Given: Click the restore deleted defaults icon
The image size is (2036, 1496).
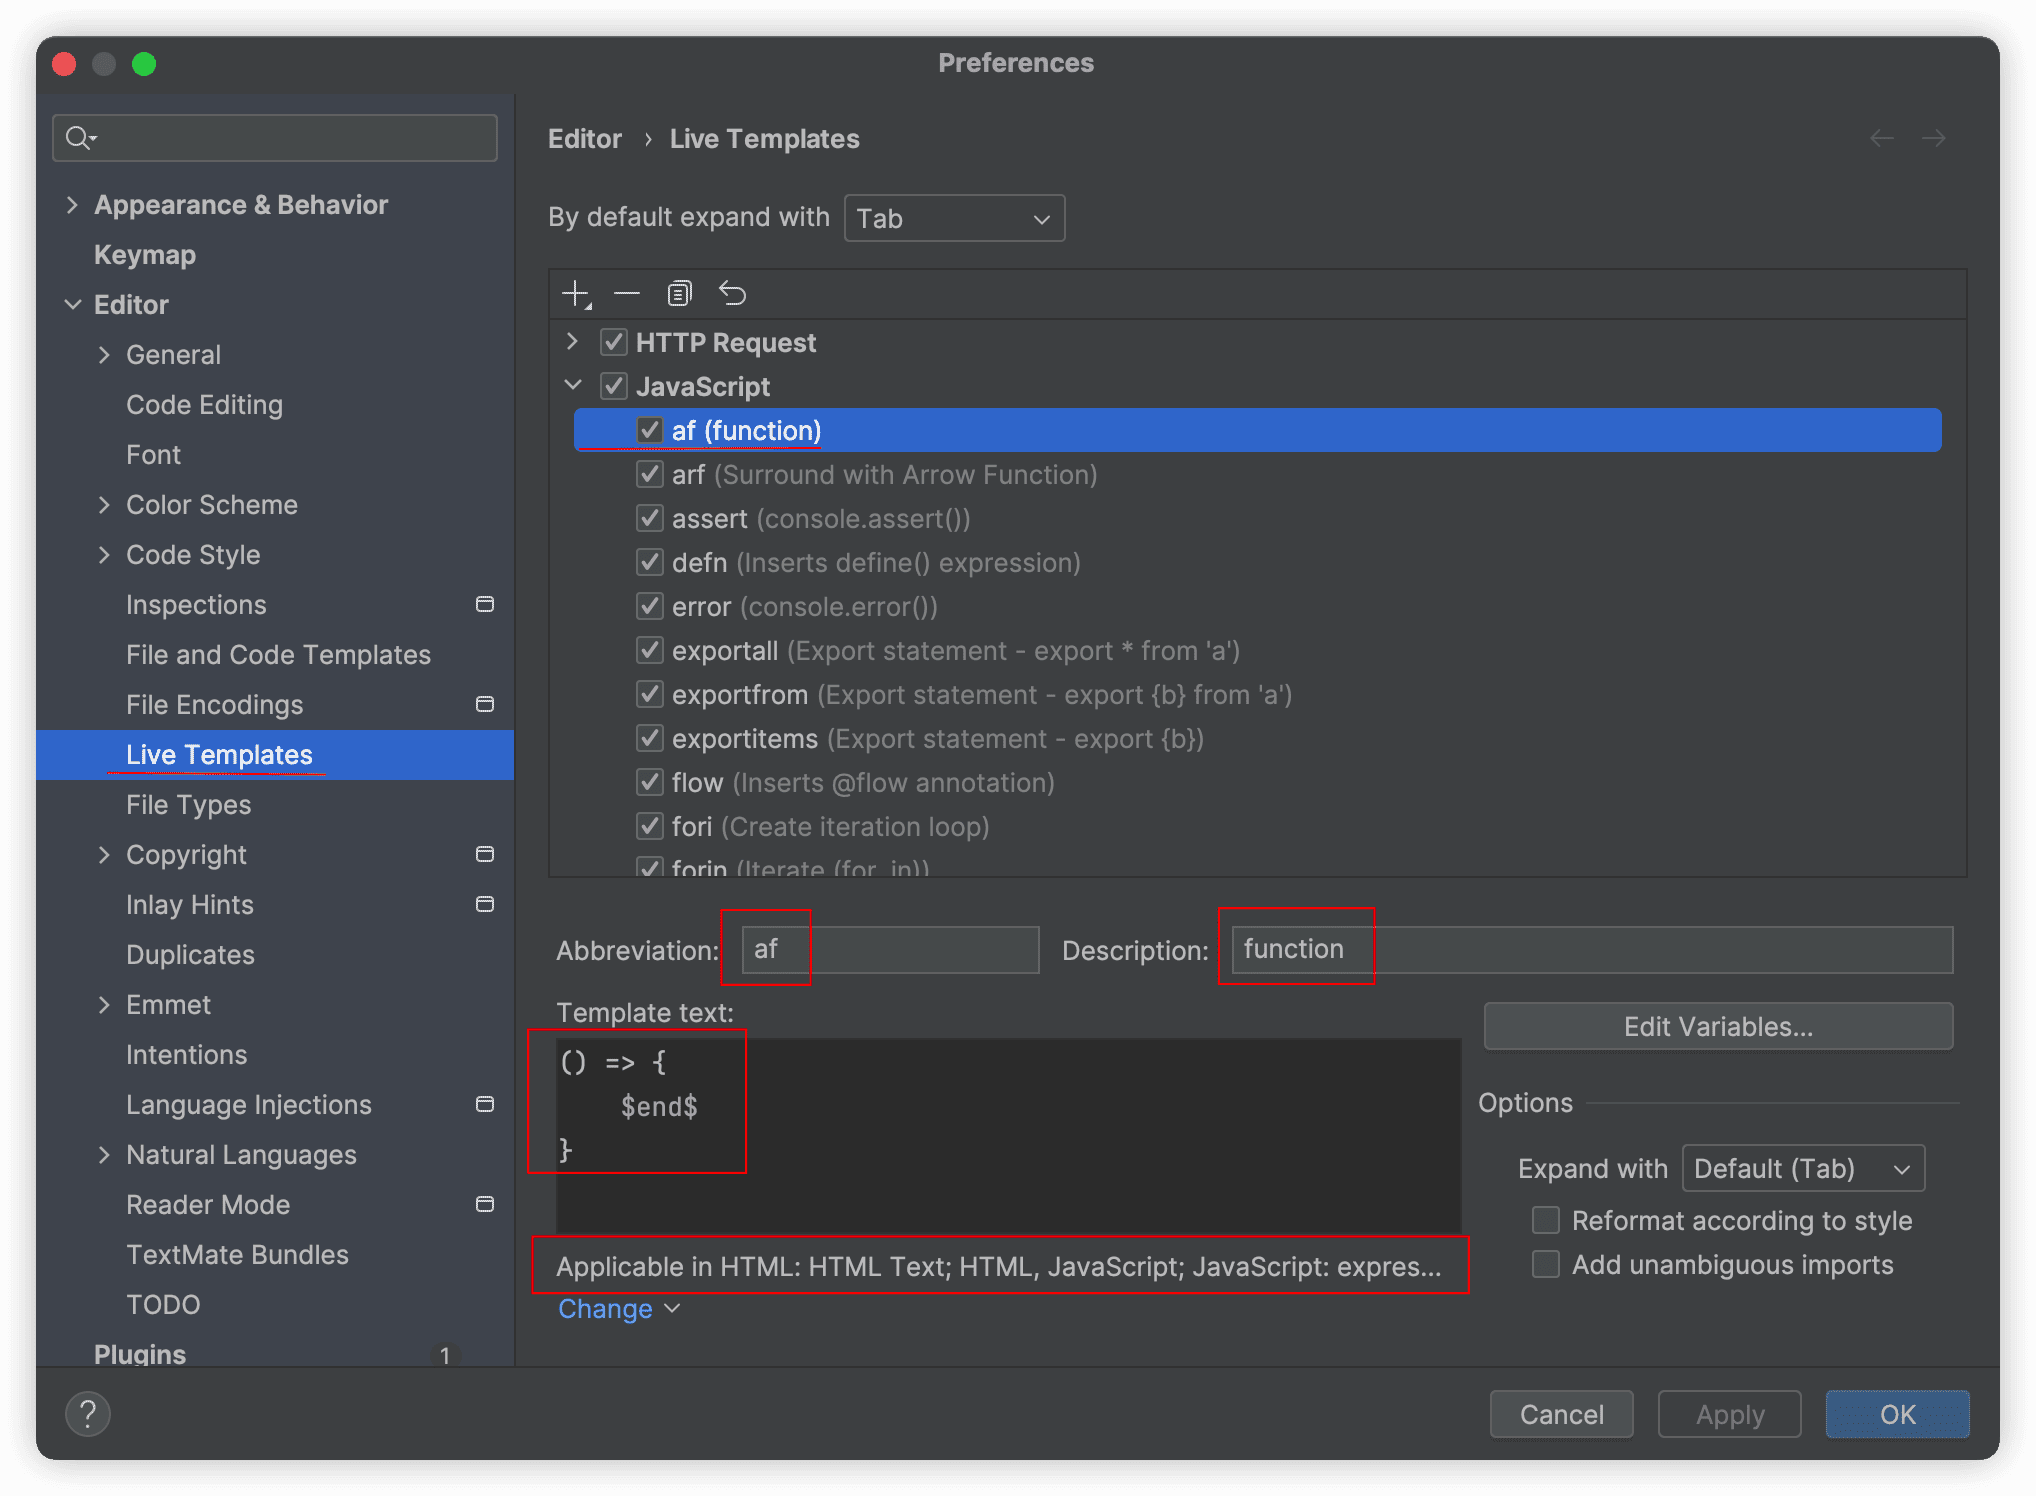Looking at the screenshot, I should tap(732, 294).
